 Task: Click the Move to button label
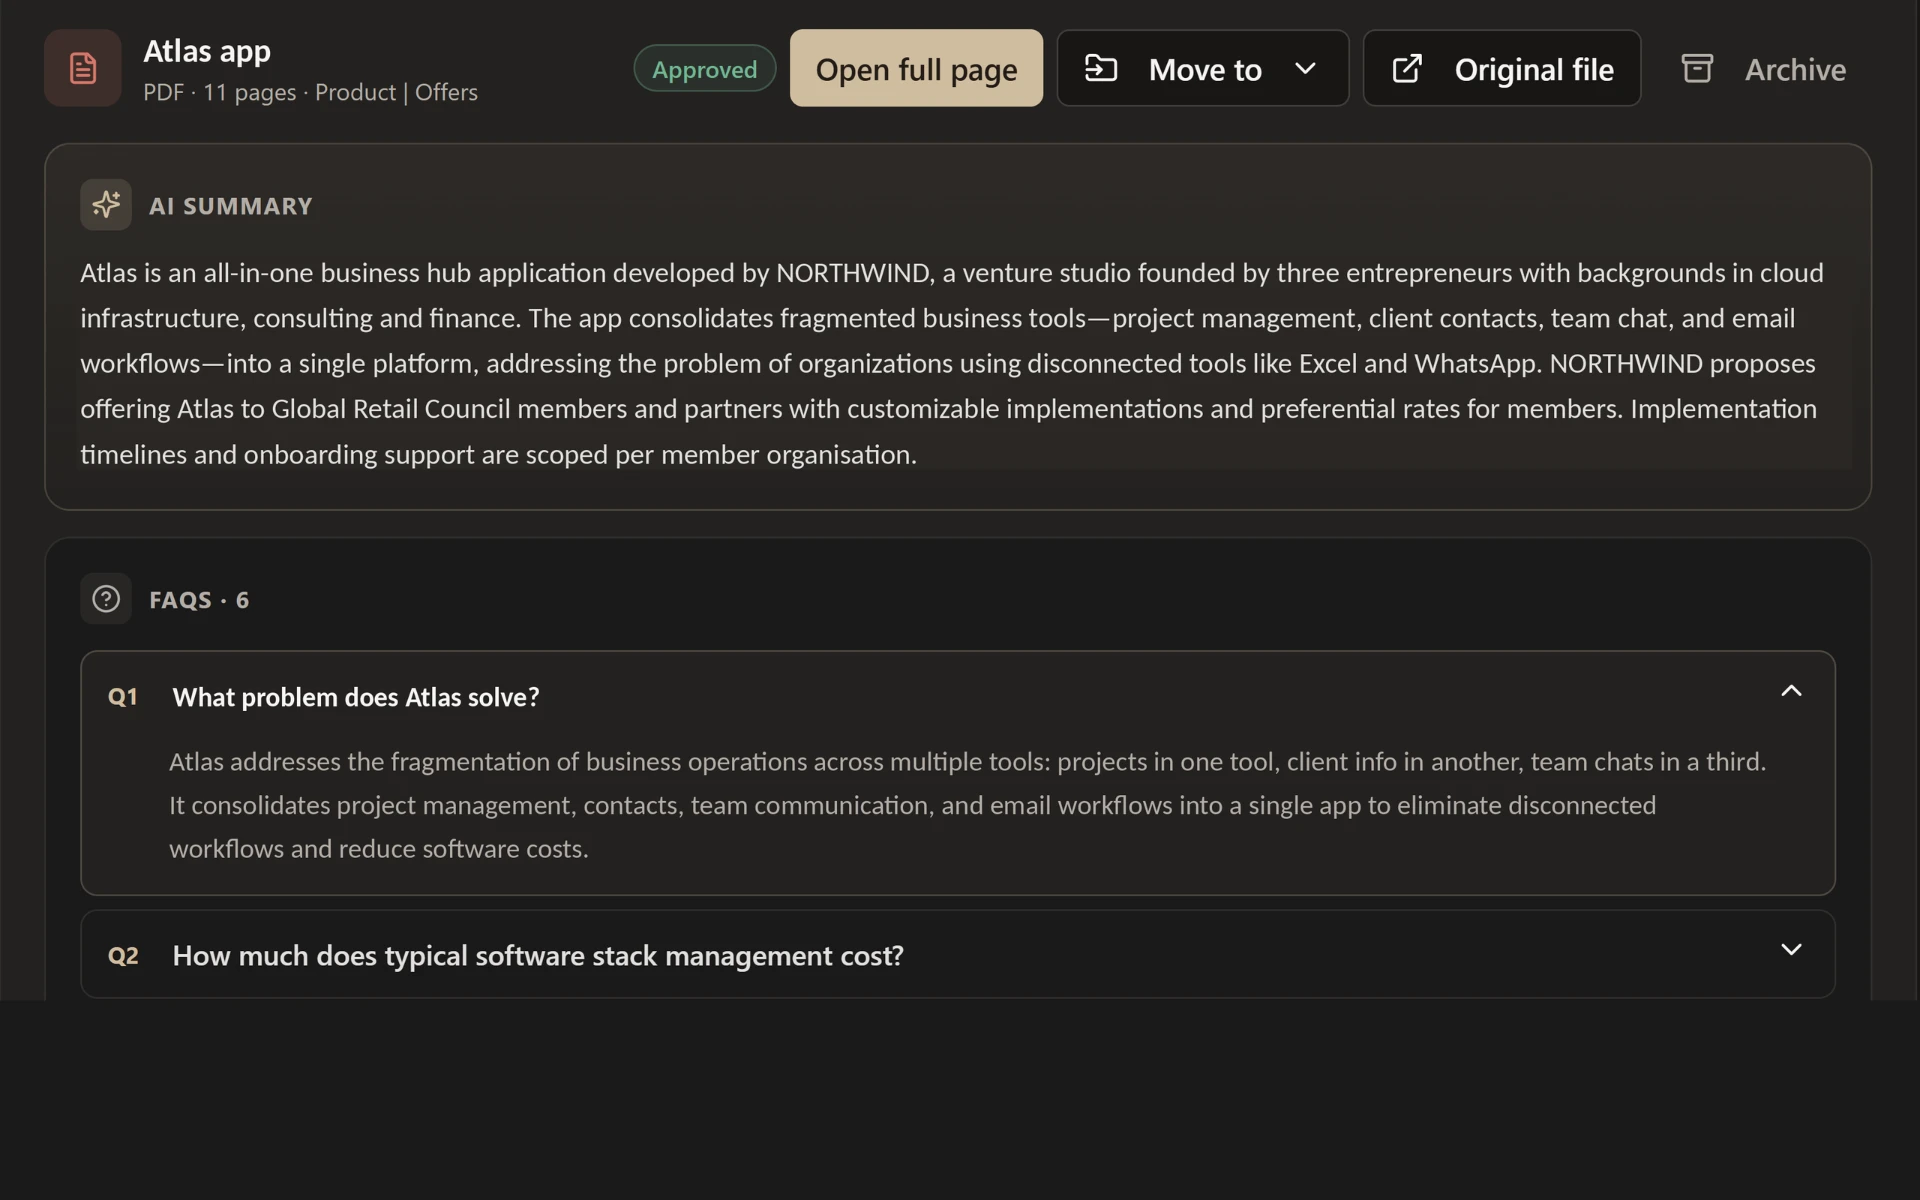[1205, 70]
